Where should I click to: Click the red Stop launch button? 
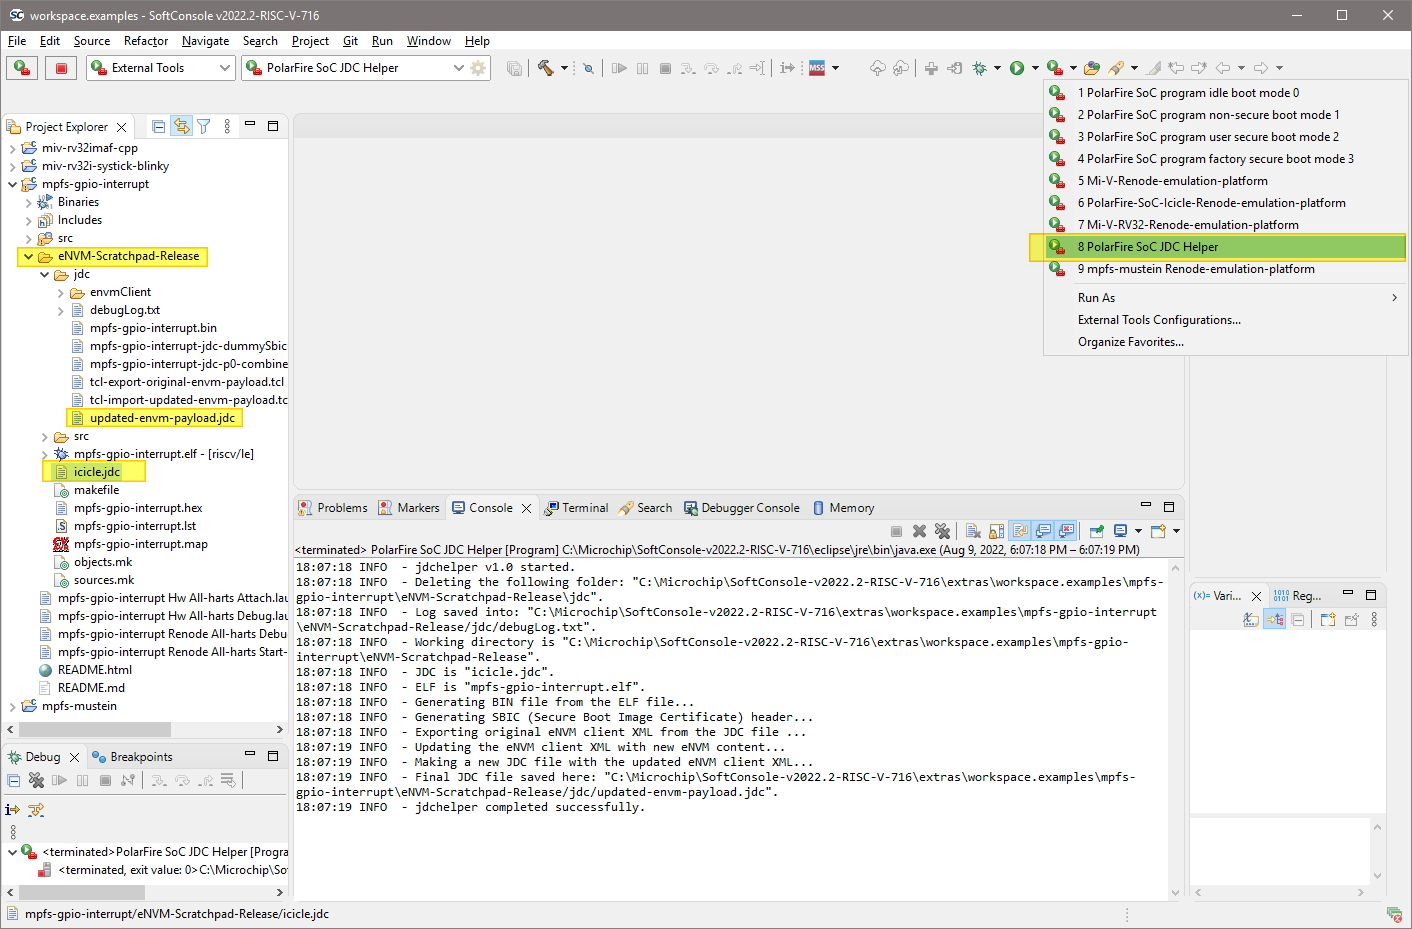61,68
